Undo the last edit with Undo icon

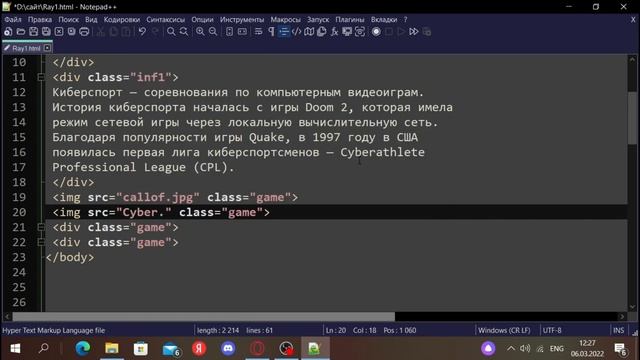click(142, 31)
